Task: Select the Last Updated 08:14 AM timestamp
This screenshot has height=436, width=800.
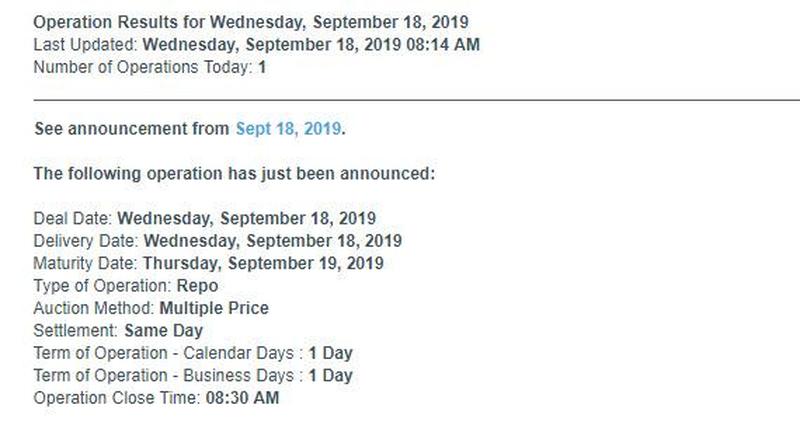Action: click(x=311, y=45)
